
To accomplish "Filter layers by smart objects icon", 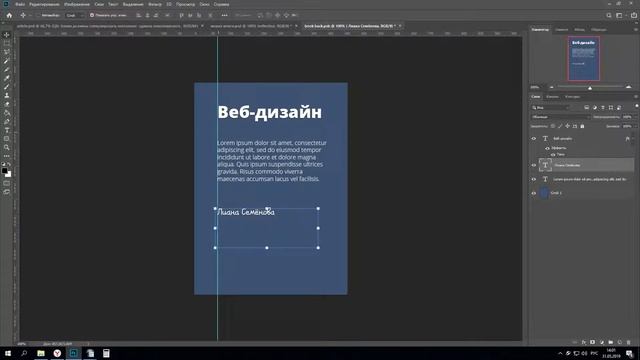I will 619,107.
